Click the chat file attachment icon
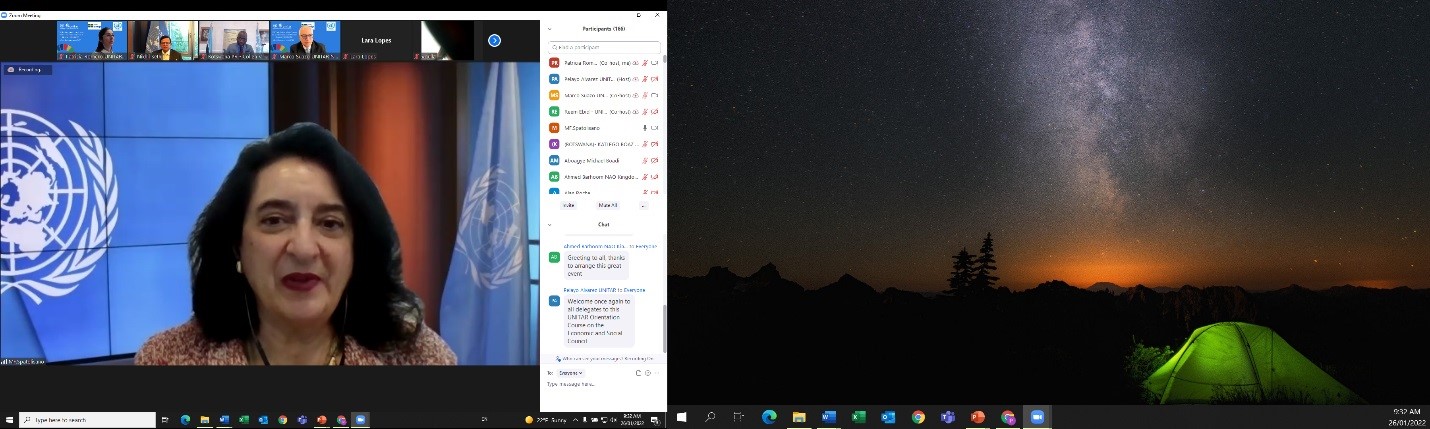Viewport: 1430px width, 429px height. click(636, 373)
